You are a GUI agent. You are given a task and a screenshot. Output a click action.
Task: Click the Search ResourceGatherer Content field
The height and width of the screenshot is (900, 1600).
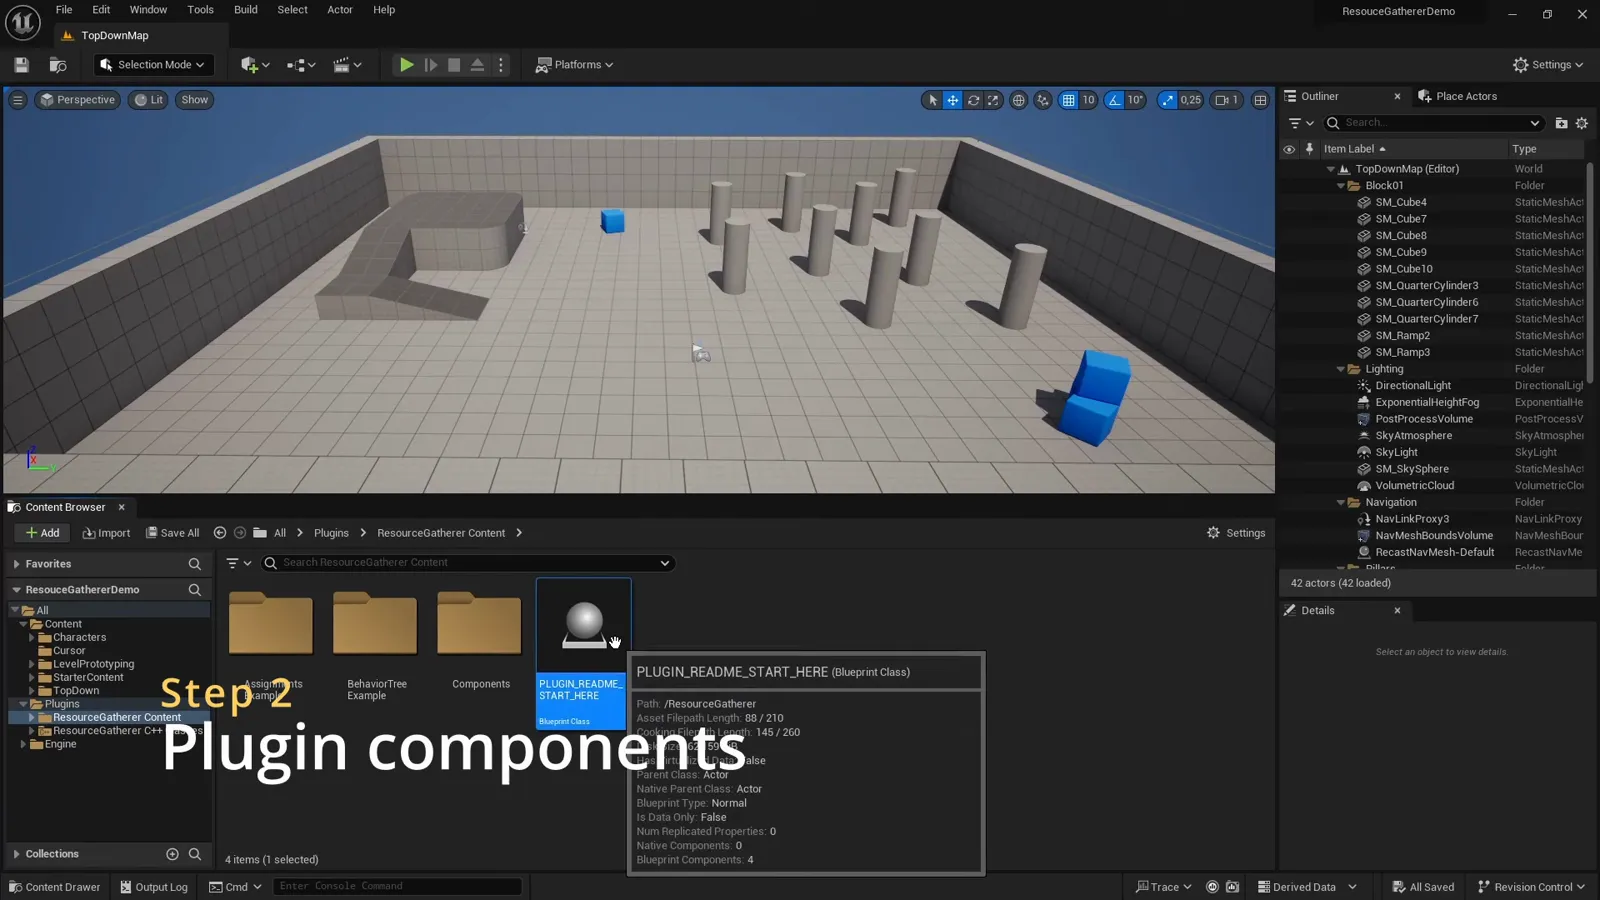467,563
